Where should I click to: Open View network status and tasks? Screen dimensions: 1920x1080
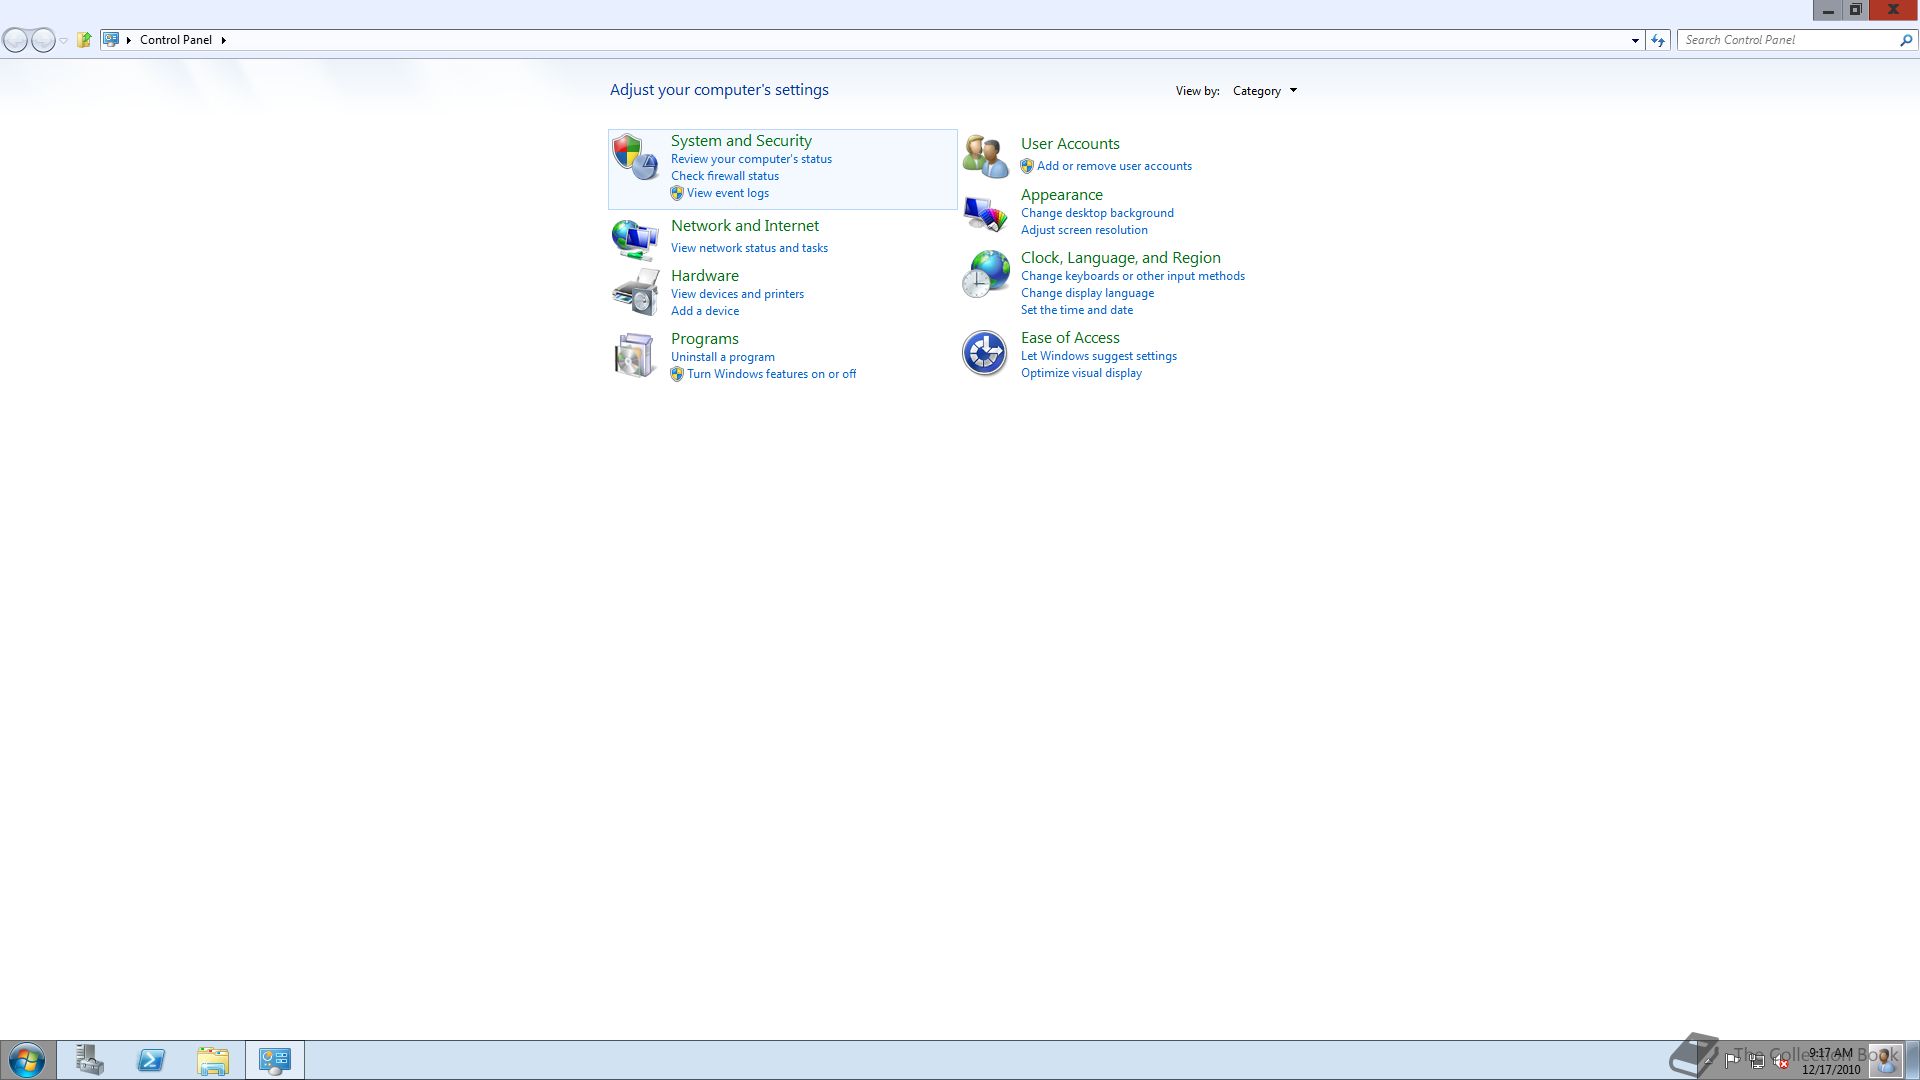coord(749,248)
